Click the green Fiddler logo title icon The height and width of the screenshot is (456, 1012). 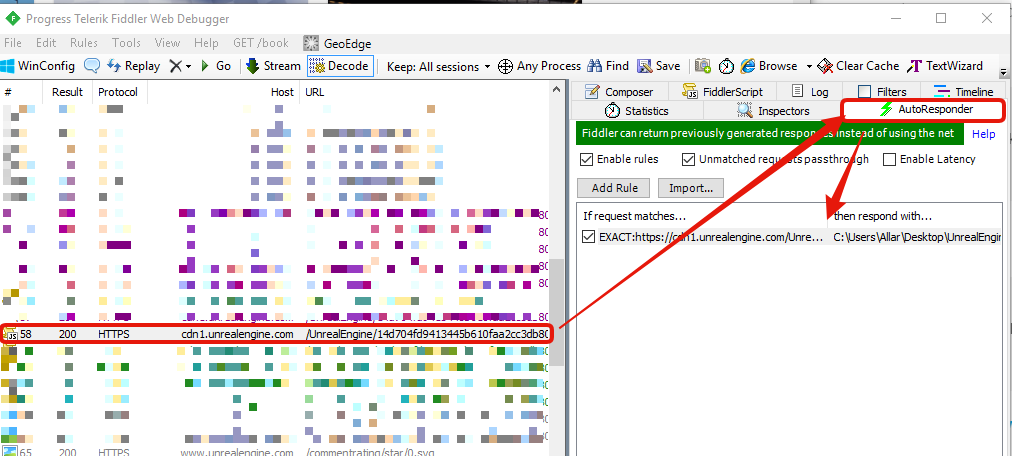[x=12, y=18]
